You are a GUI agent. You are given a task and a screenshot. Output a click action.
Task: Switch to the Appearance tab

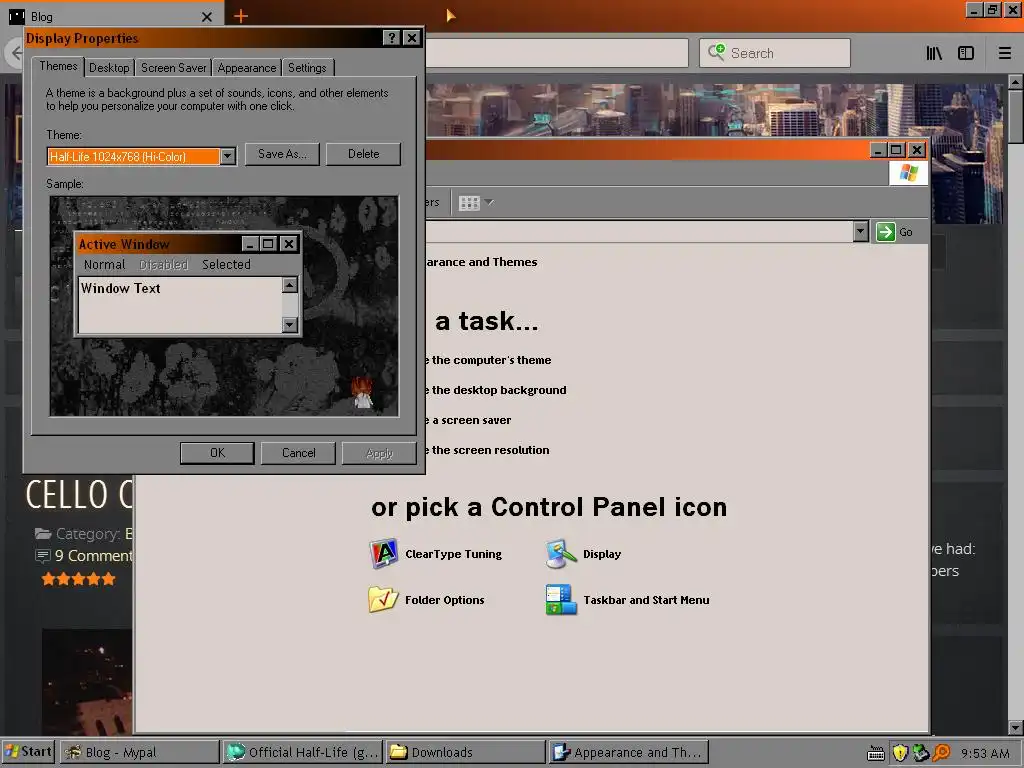pyautogui.click(x=247, y=67)
